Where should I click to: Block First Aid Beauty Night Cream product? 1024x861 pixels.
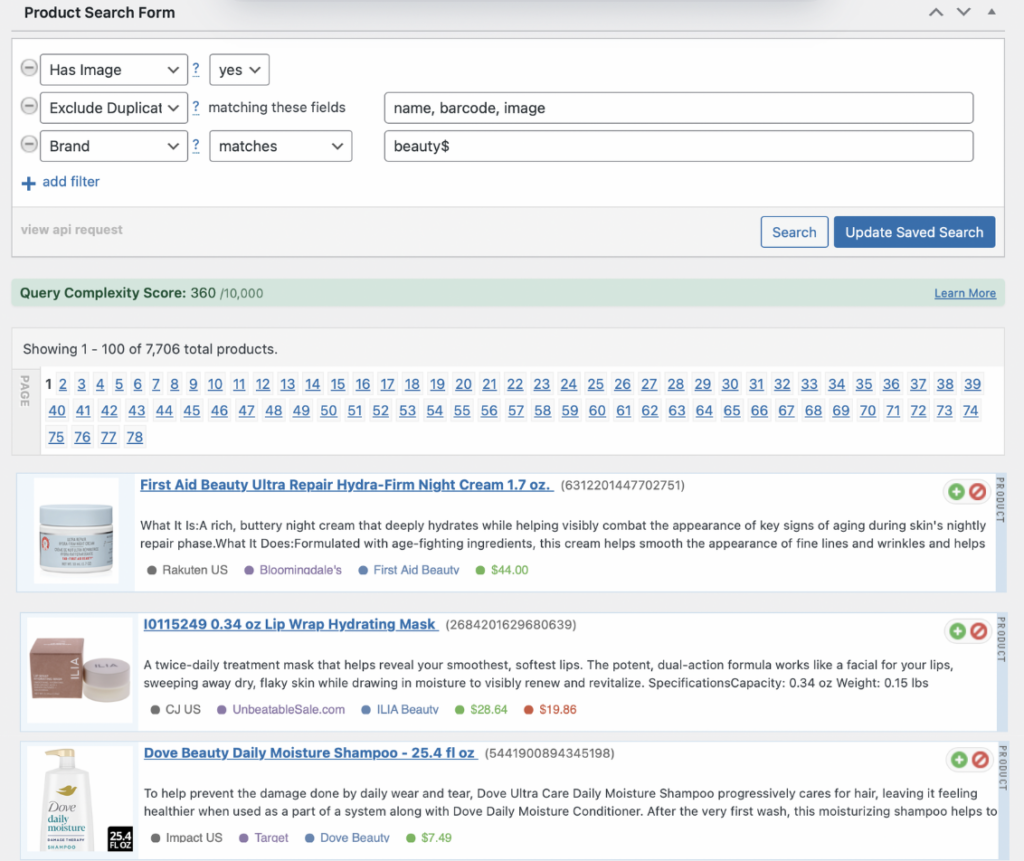977,492
